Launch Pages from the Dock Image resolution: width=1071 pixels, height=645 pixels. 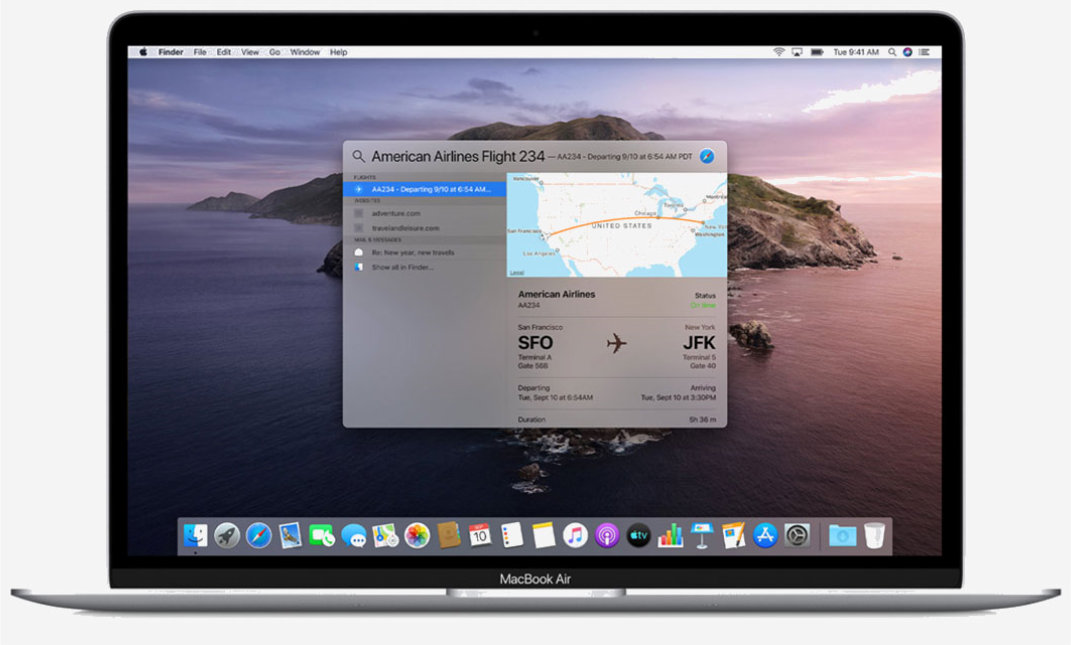(734, 536)
